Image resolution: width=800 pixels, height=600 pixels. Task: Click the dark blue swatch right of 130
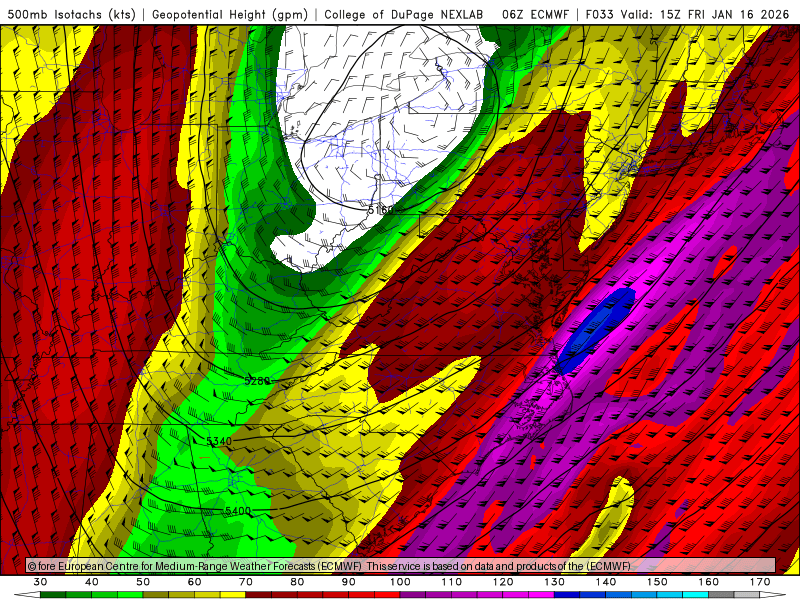(x=567, y=595)
